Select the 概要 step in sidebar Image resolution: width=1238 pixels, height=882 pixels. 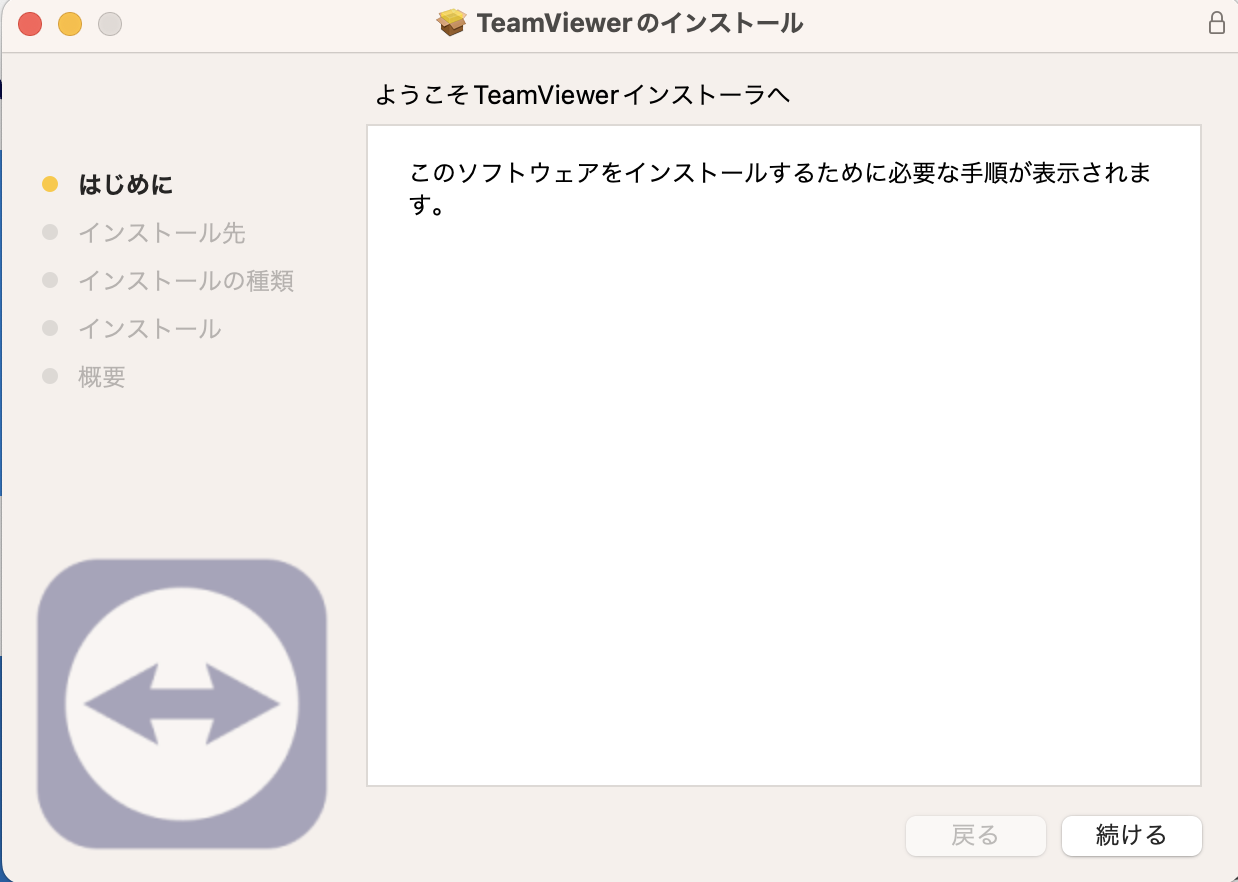pyautogui.click(x=102, y=377)
